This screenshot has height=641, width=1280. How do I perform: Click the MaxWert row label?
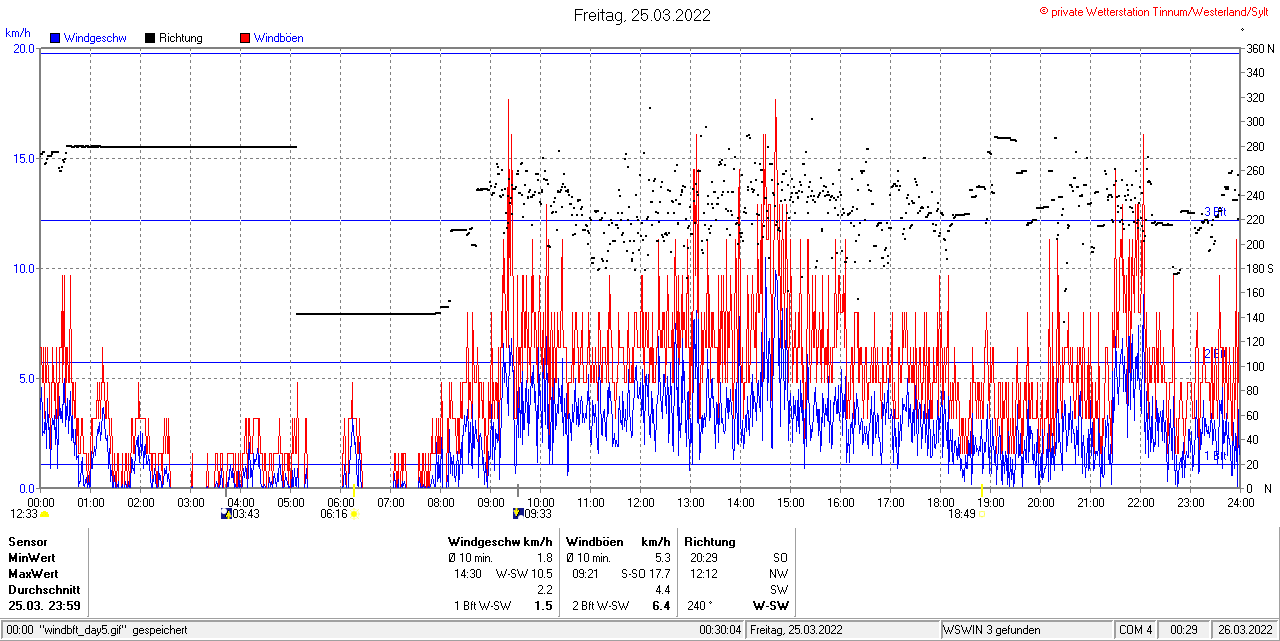(x=33, y=574)
